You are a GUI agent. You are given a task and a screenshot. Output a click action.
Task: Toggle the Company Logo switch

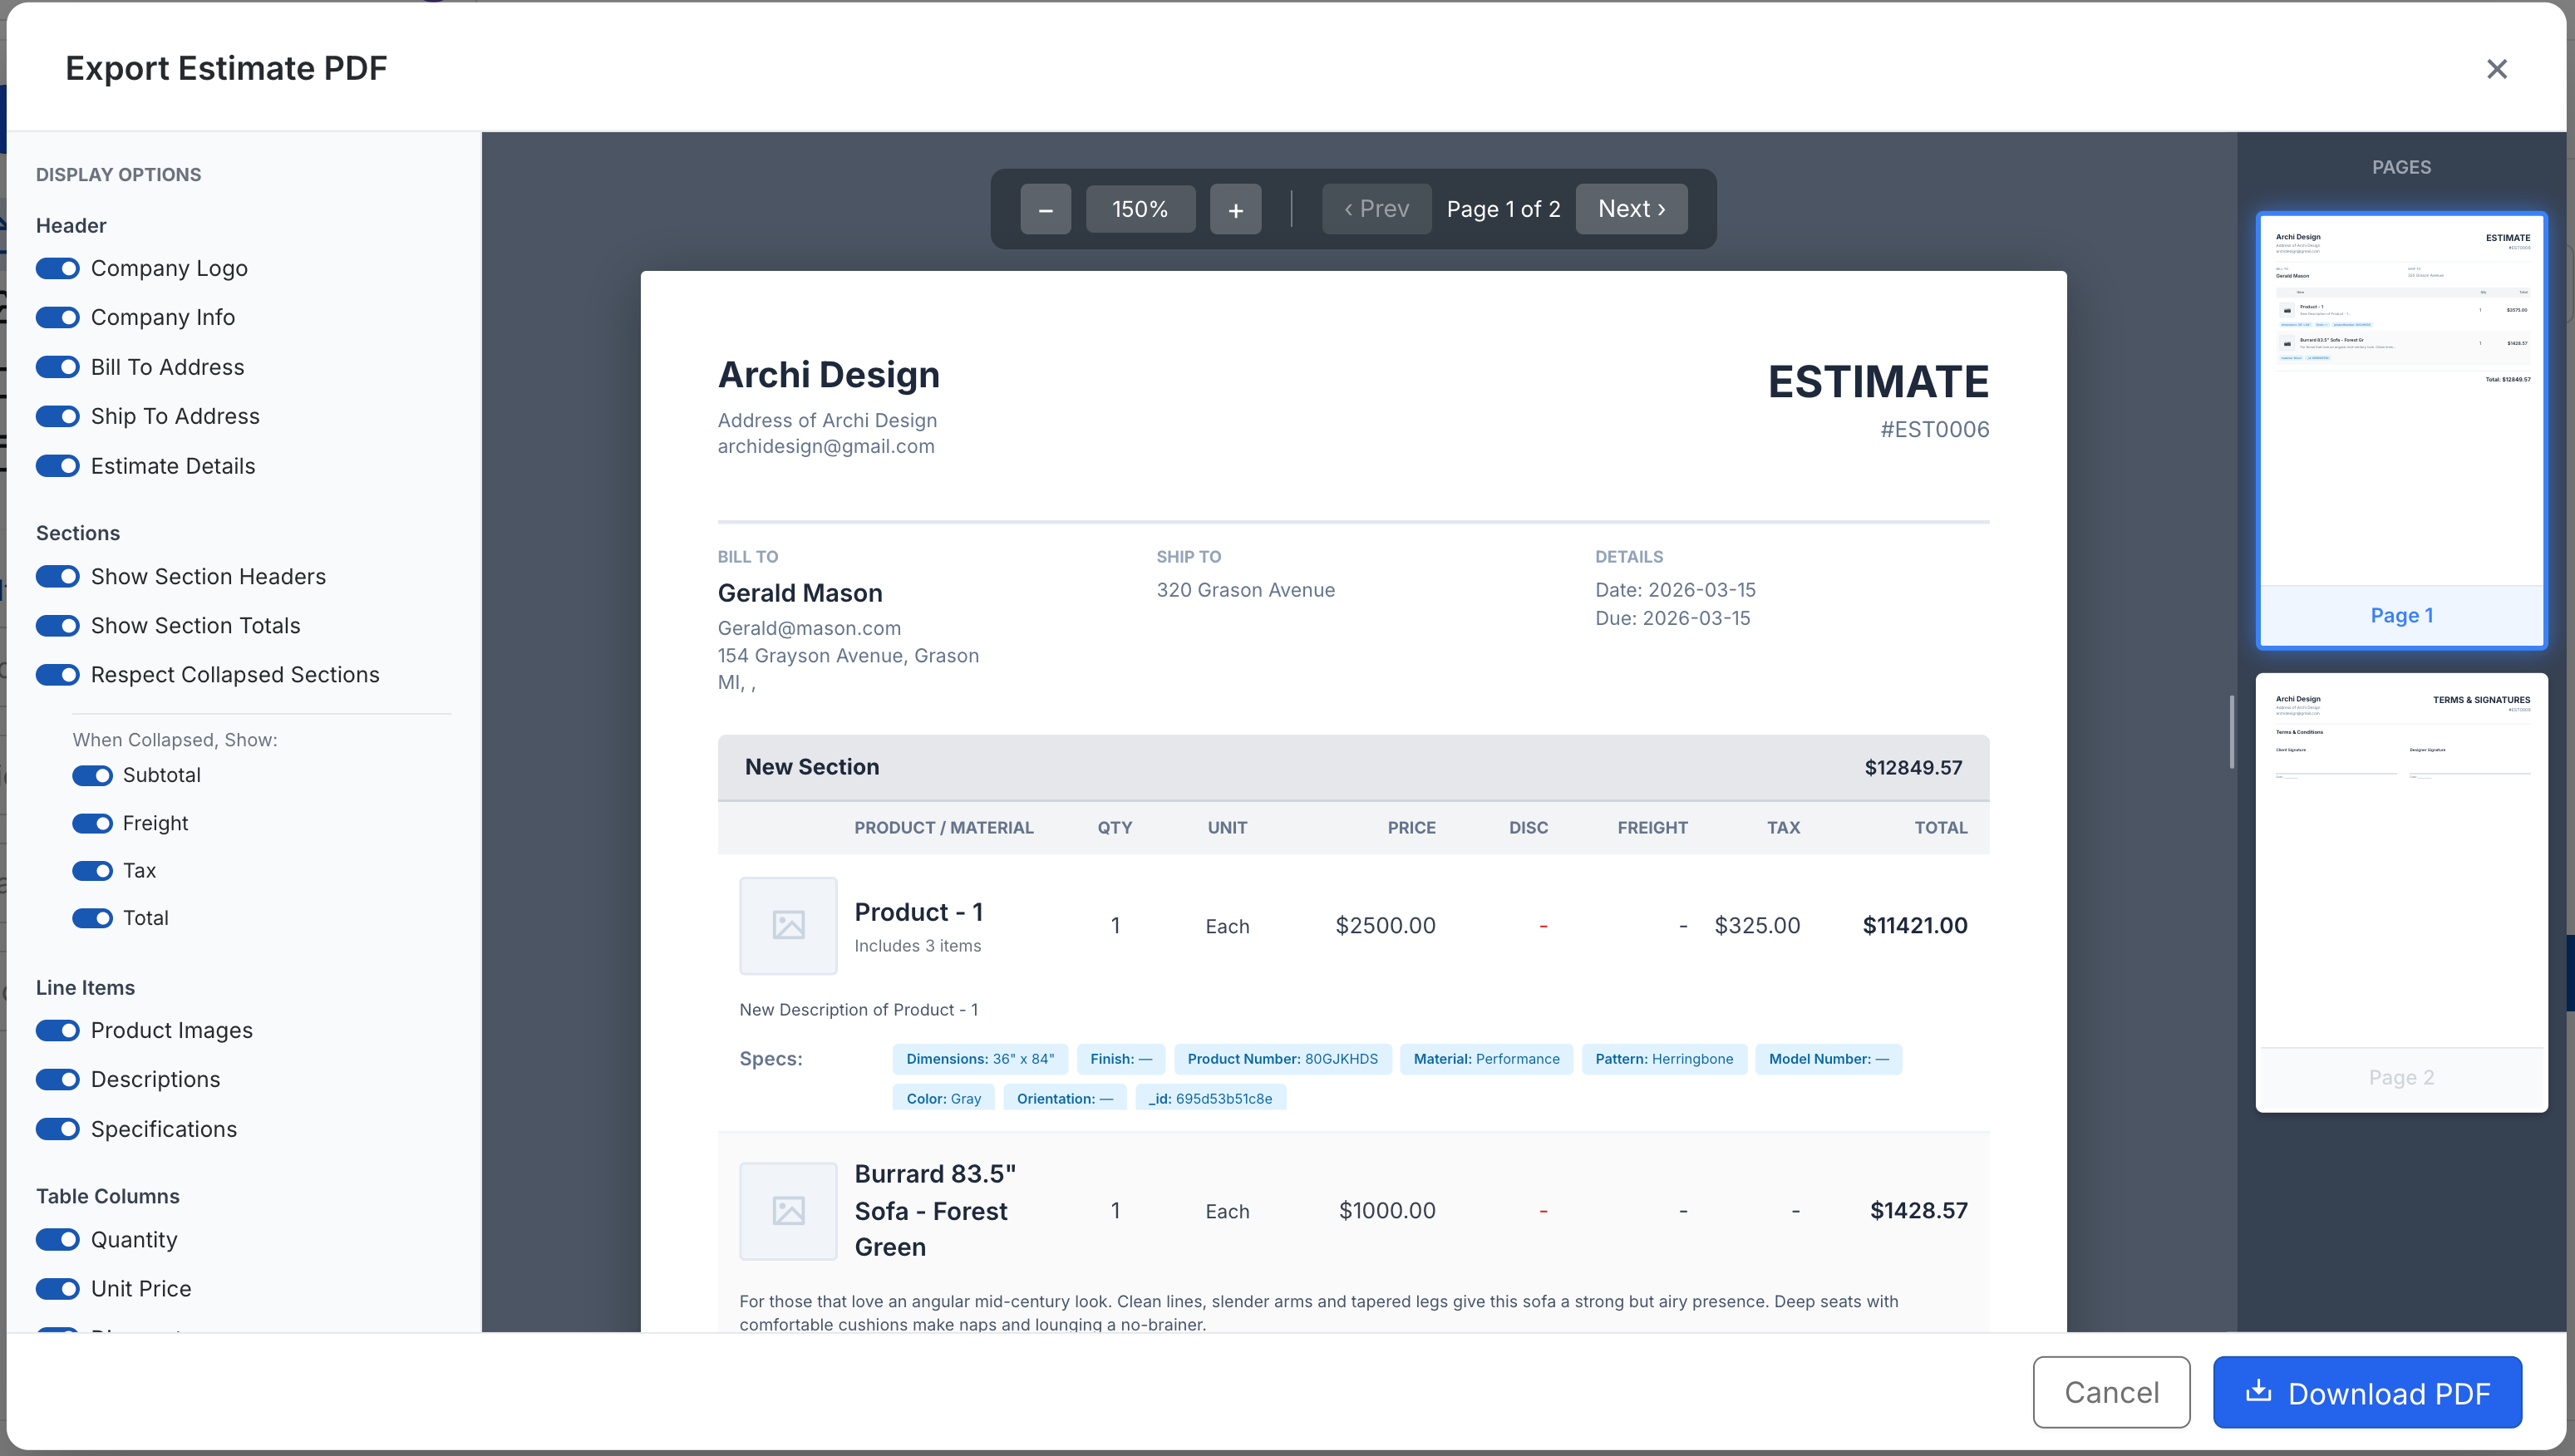pos(58,268)
